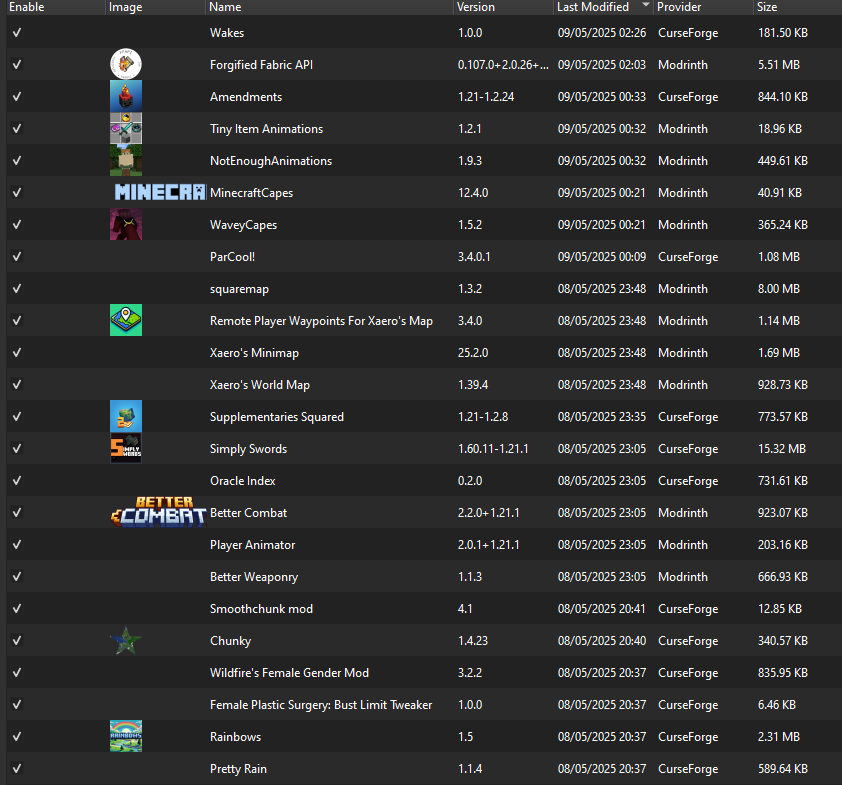Click the MinecraftCapes logo image
This screenshot has width=842, height=785.
(160, 192)
